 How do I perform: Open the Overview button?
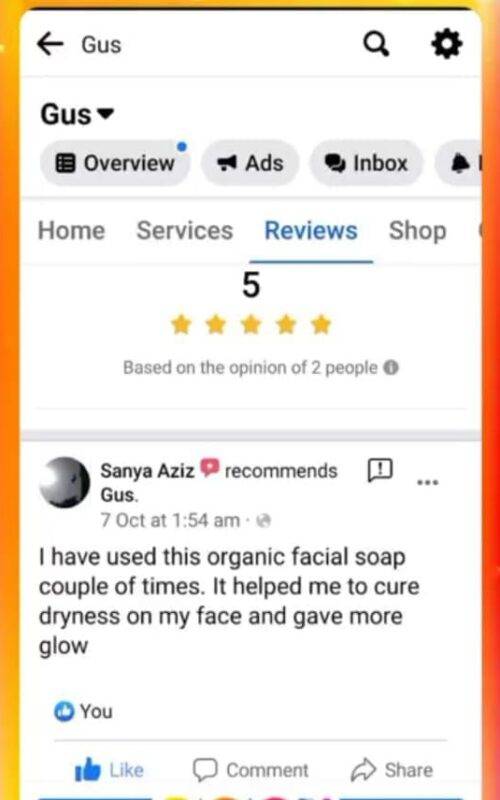point(115,163)
